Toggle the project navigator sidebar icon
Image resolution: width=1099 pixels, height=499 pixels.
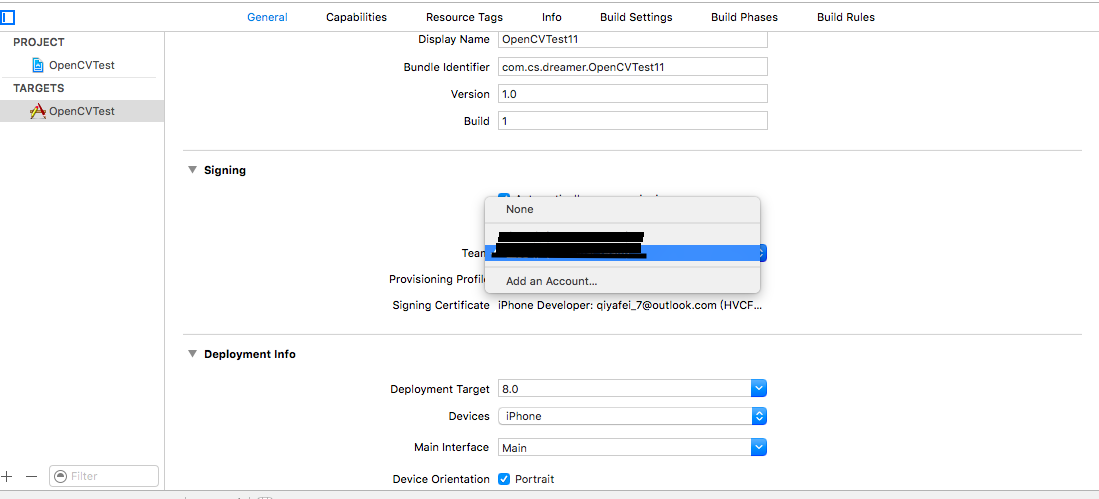[x=7, y=18]
